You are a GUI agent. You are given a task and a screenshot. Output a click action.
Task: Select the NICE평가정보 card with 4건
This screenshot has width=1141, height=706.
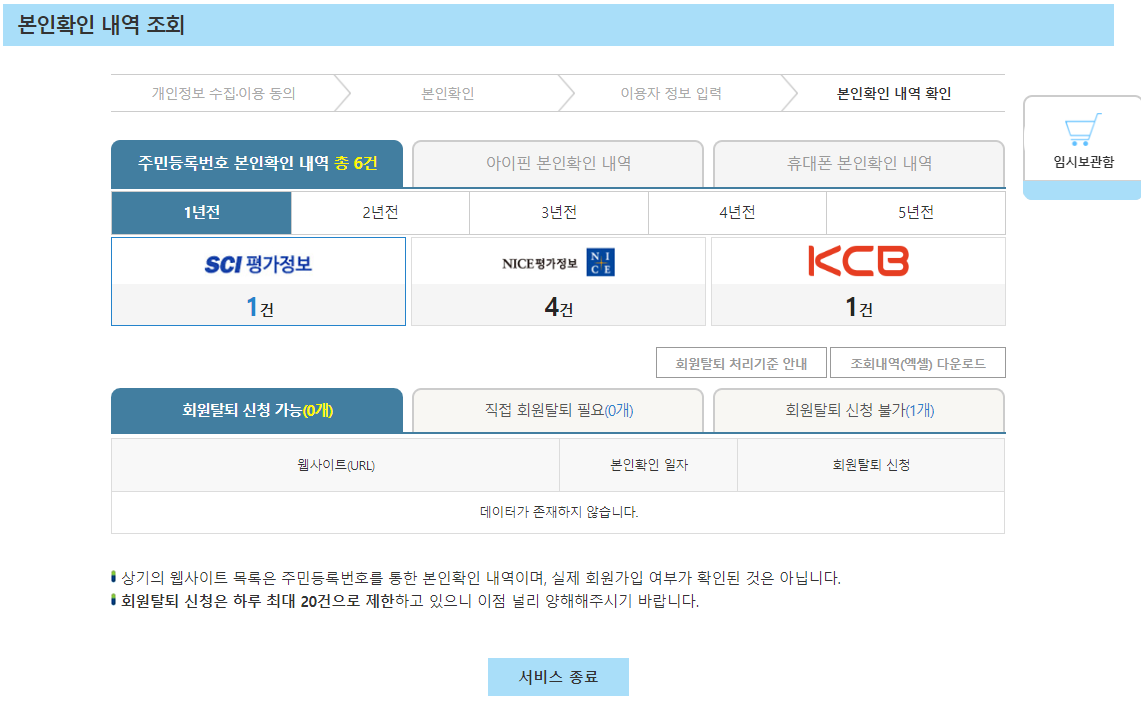558,281
